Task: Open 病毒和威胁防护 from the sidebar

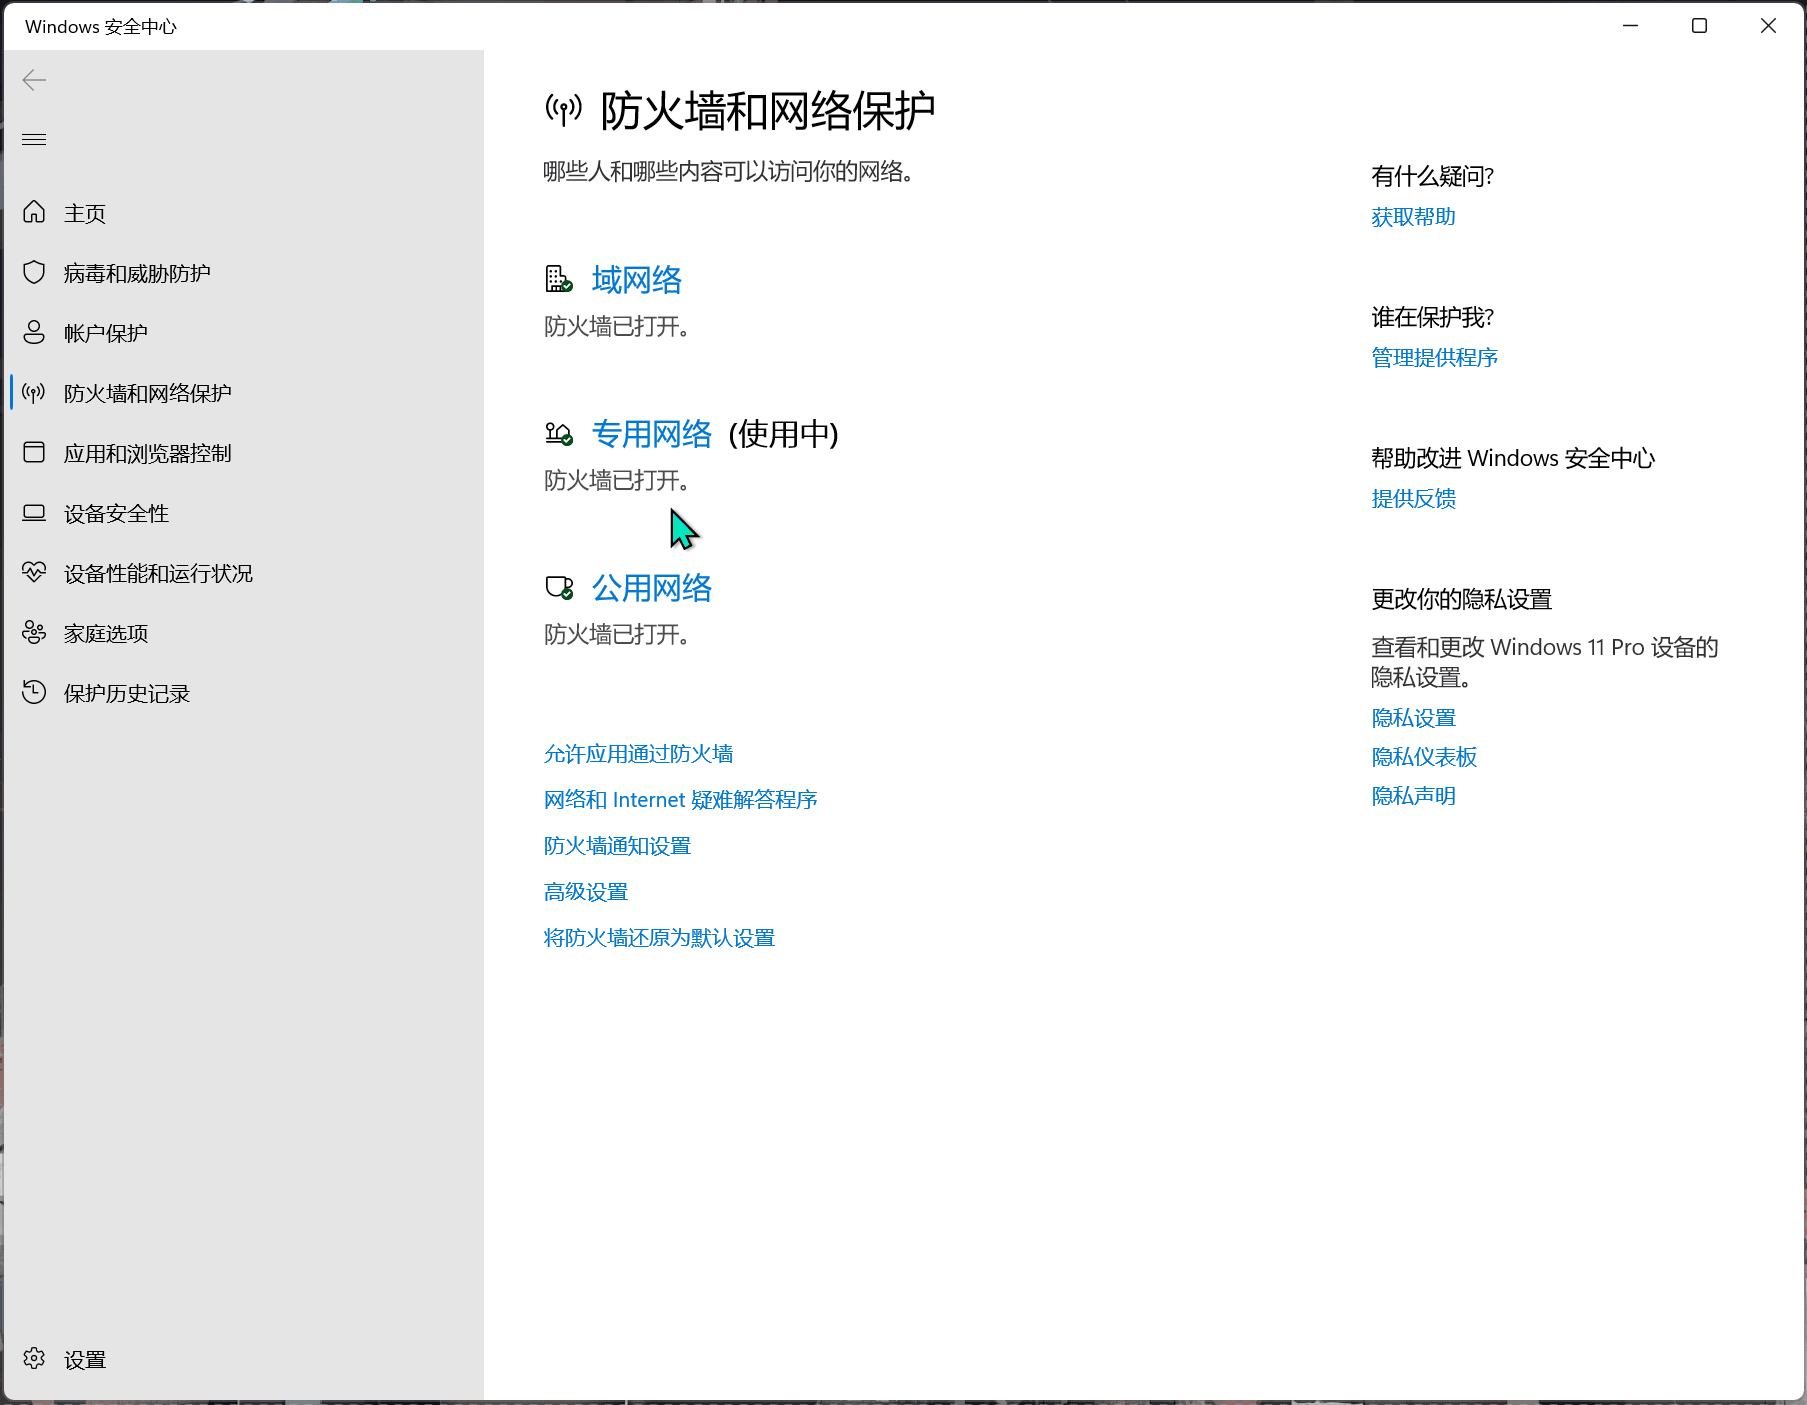Action: click(x=135, y=272)
